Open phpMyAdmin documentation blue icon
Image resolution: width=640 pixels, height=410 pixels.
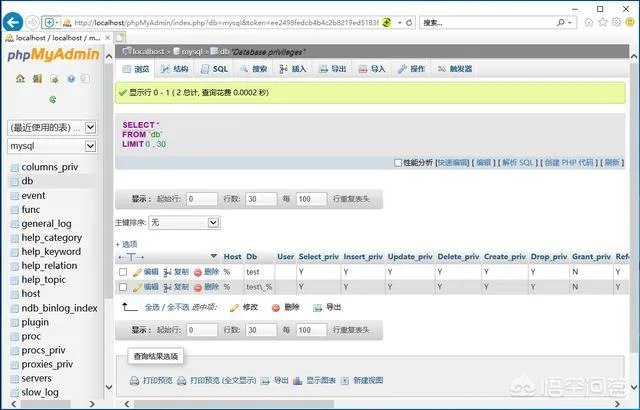[x=71, y=78]
